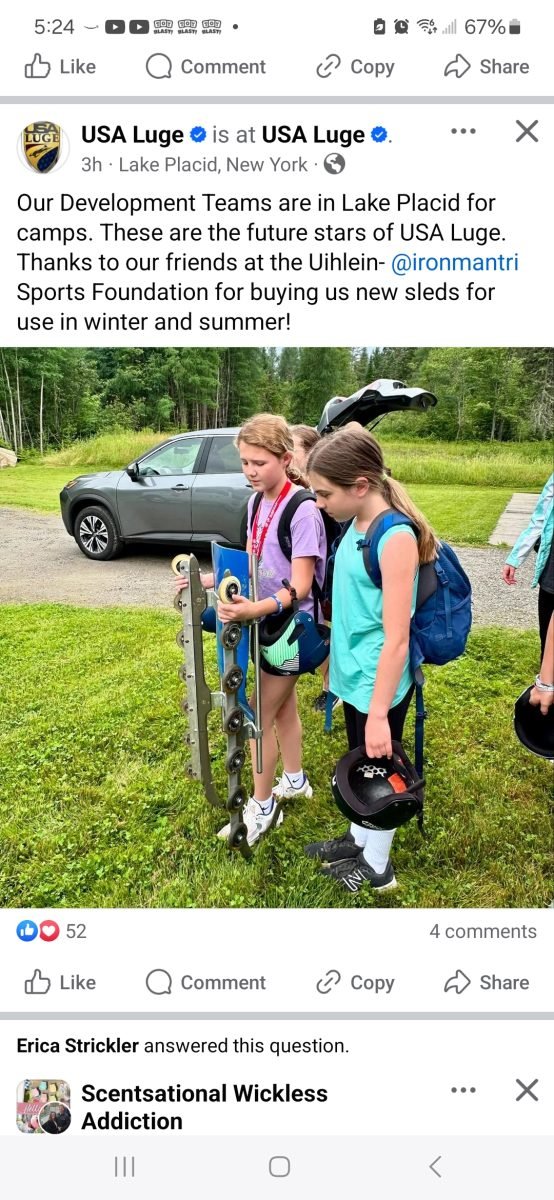Open three-dot menu on Scentsational Wickless post

pos(463,1090)
